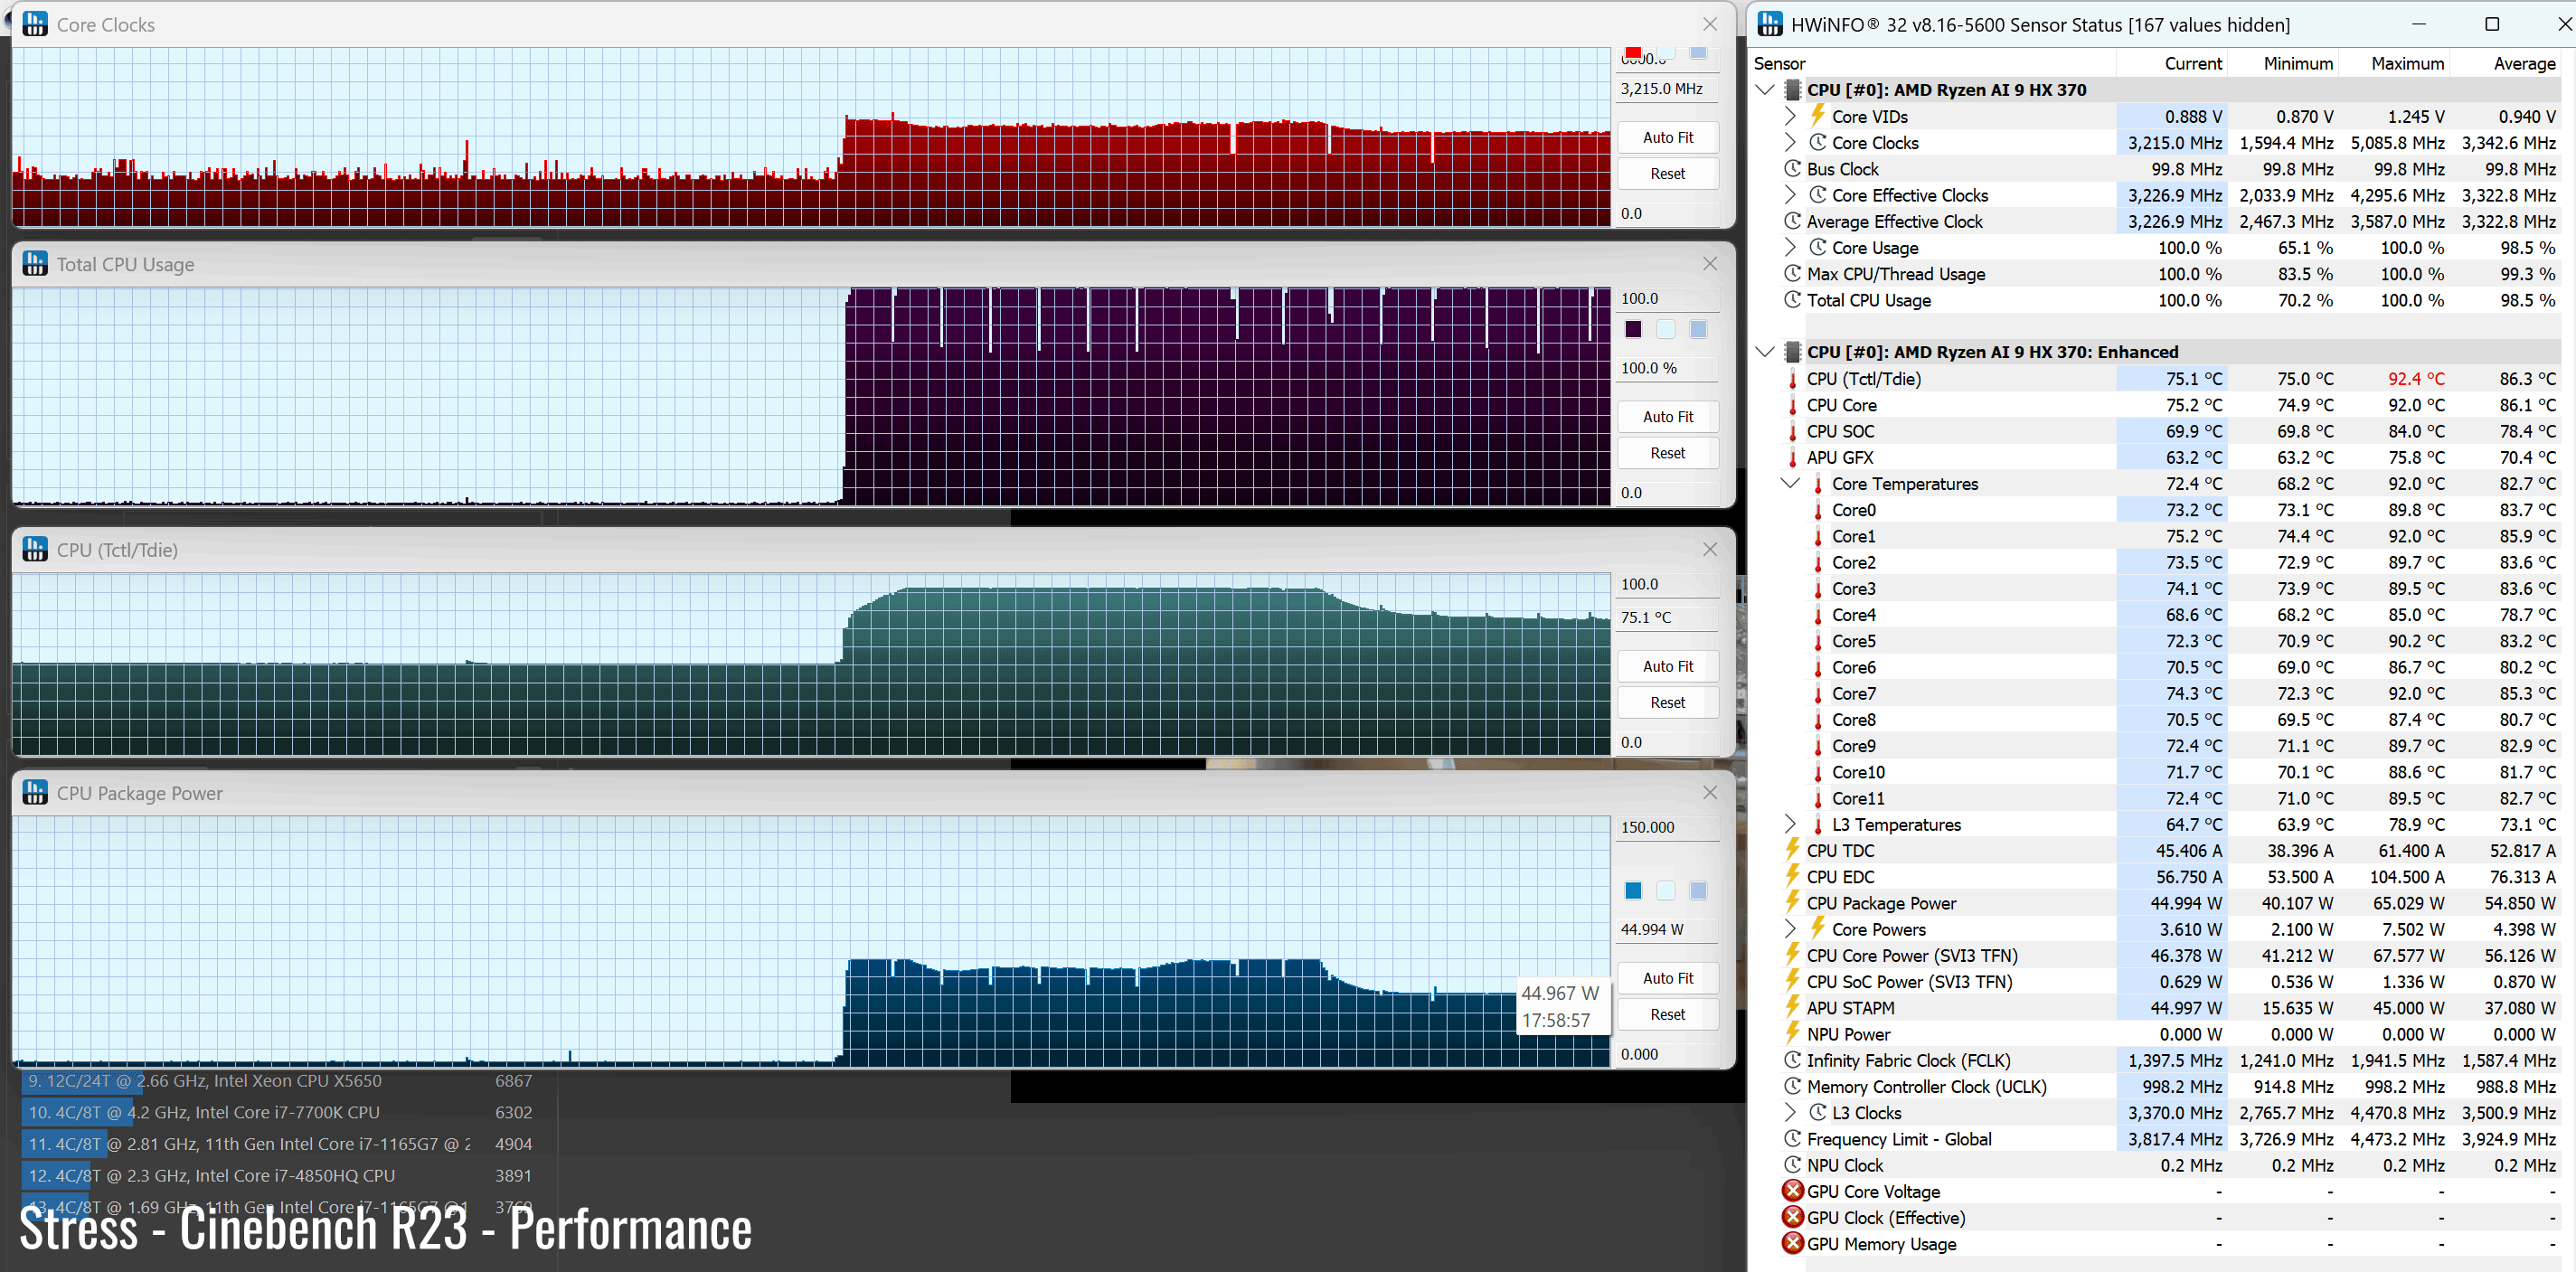Click the 100.0 max scale field in CPU (Tctl/Tdie) graph
The image size is (2576, 1272).
coord(1667,584)
